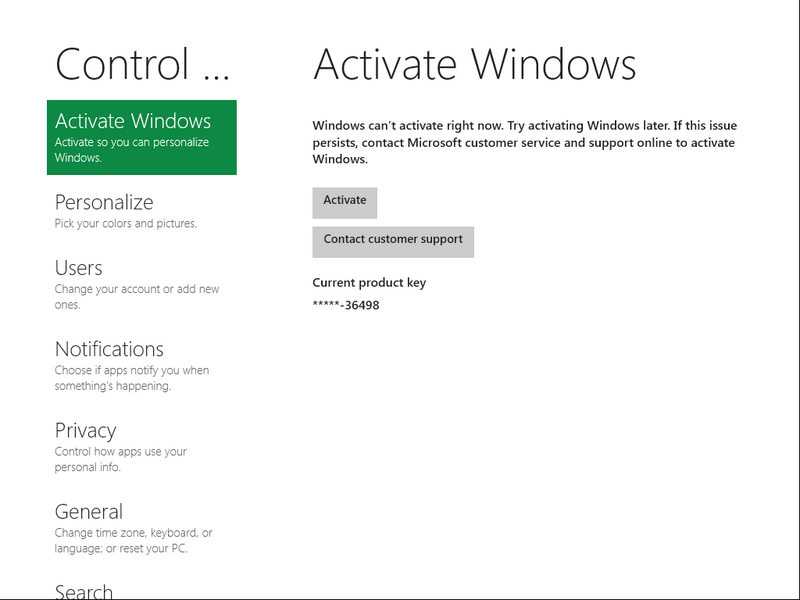Viewport: 800px width, 600px height.
Task: Click the Activate button
Action: point(345,203)
